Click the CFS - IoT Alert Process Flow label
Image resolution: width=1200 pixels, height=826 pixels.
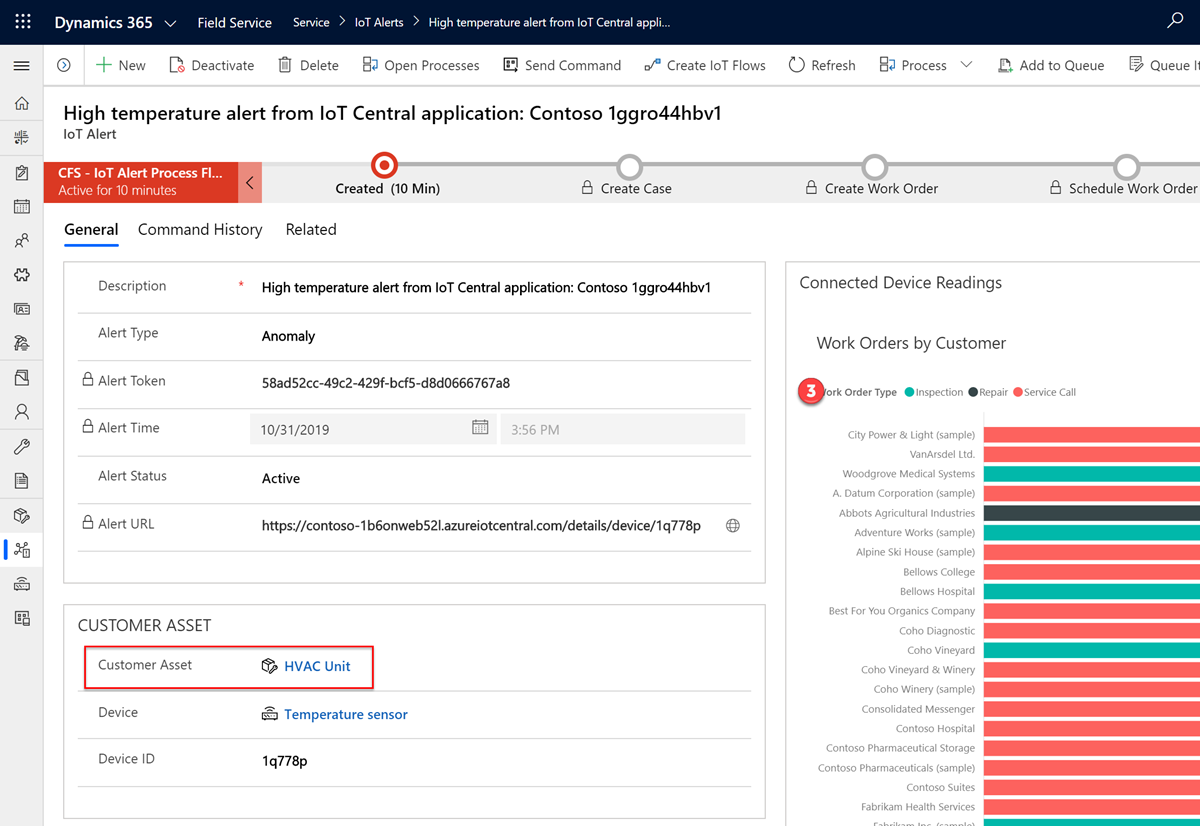pyautogui.click(x=140, y=173)
